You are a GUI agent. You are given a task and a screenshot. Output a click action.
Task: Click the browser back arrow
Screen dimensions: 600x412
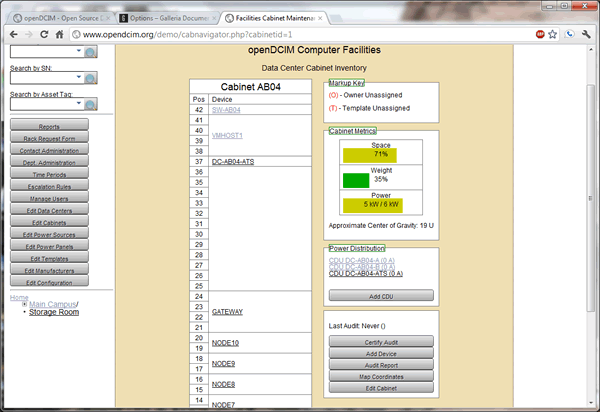pos(13,33)
